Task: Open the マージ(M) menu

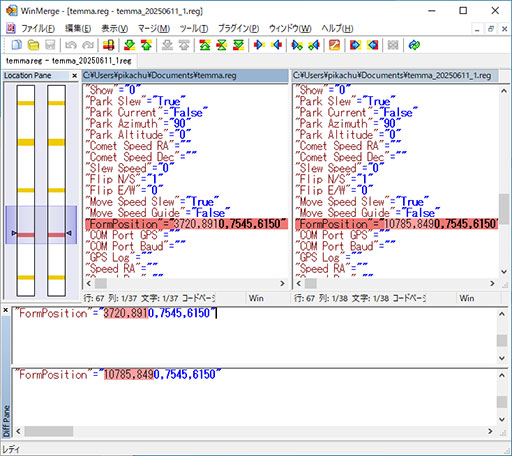Action: (x=154, y=29)
